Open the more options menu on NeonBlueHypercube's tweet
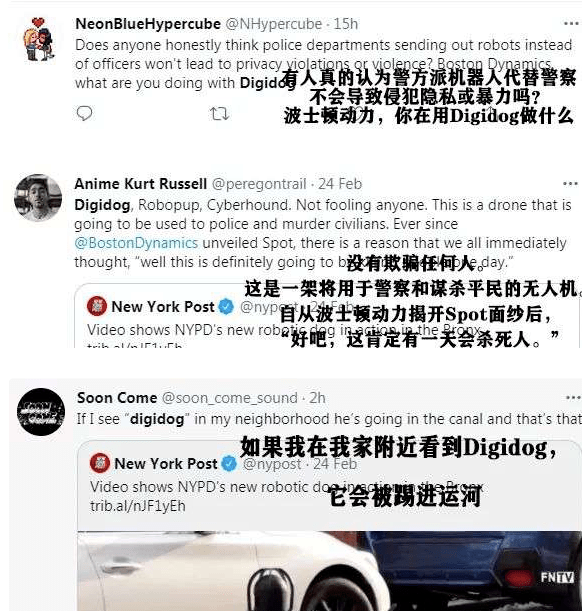Screen dimensions: 582x611 [571, 24]
